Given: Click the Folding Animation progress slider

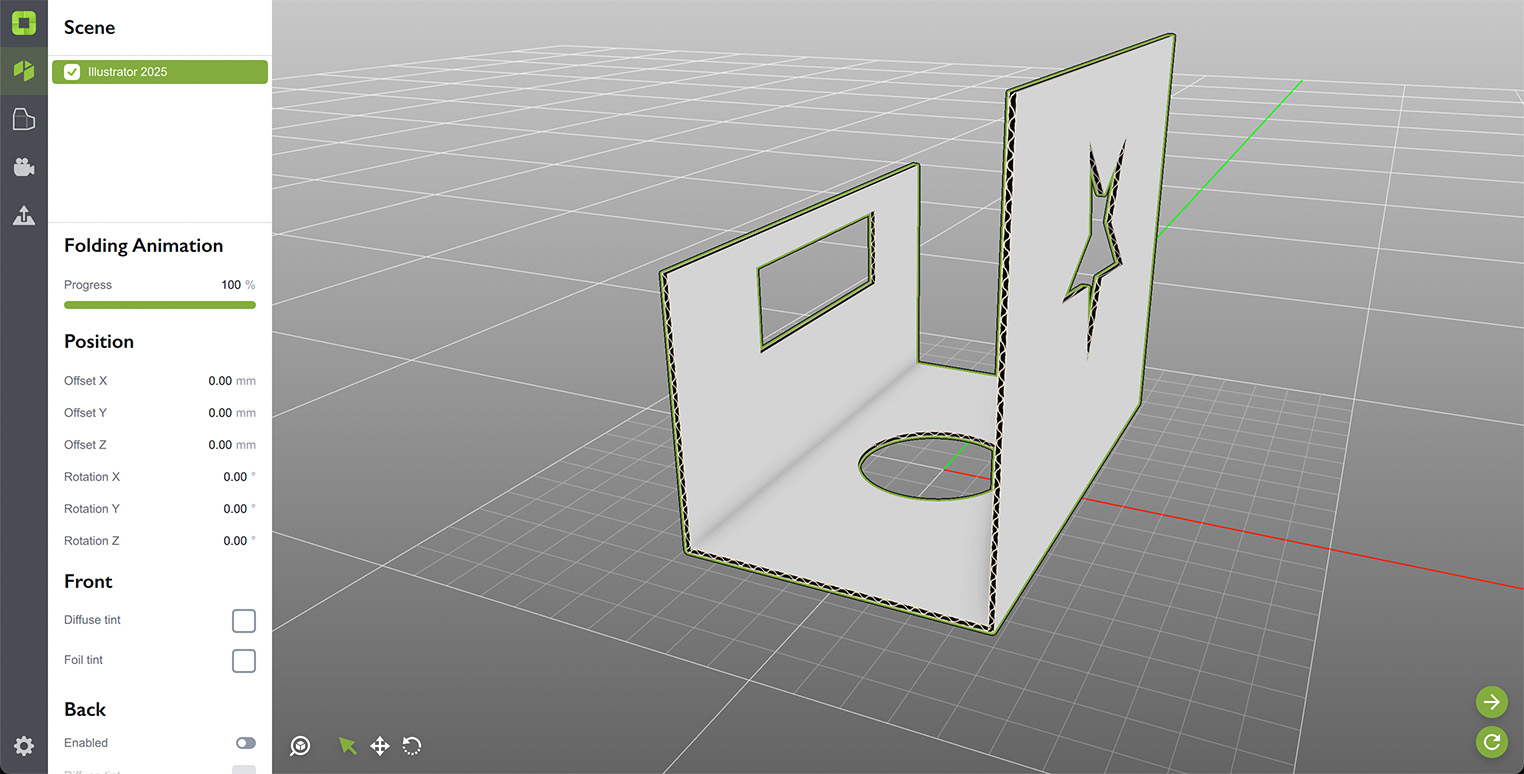Looking at the screenshot, I should pyautogui.click(x=160, y=305).
